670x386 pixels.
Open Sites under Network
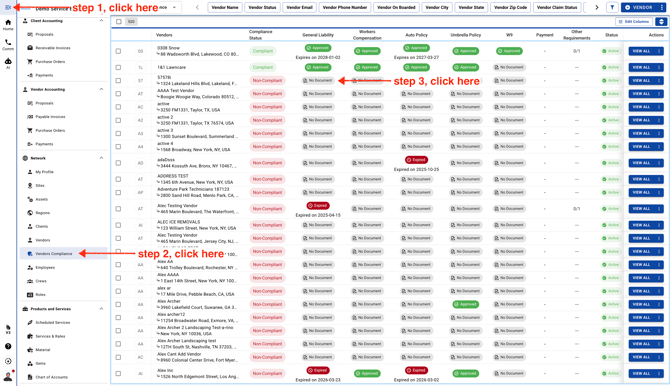pos(40,186)
